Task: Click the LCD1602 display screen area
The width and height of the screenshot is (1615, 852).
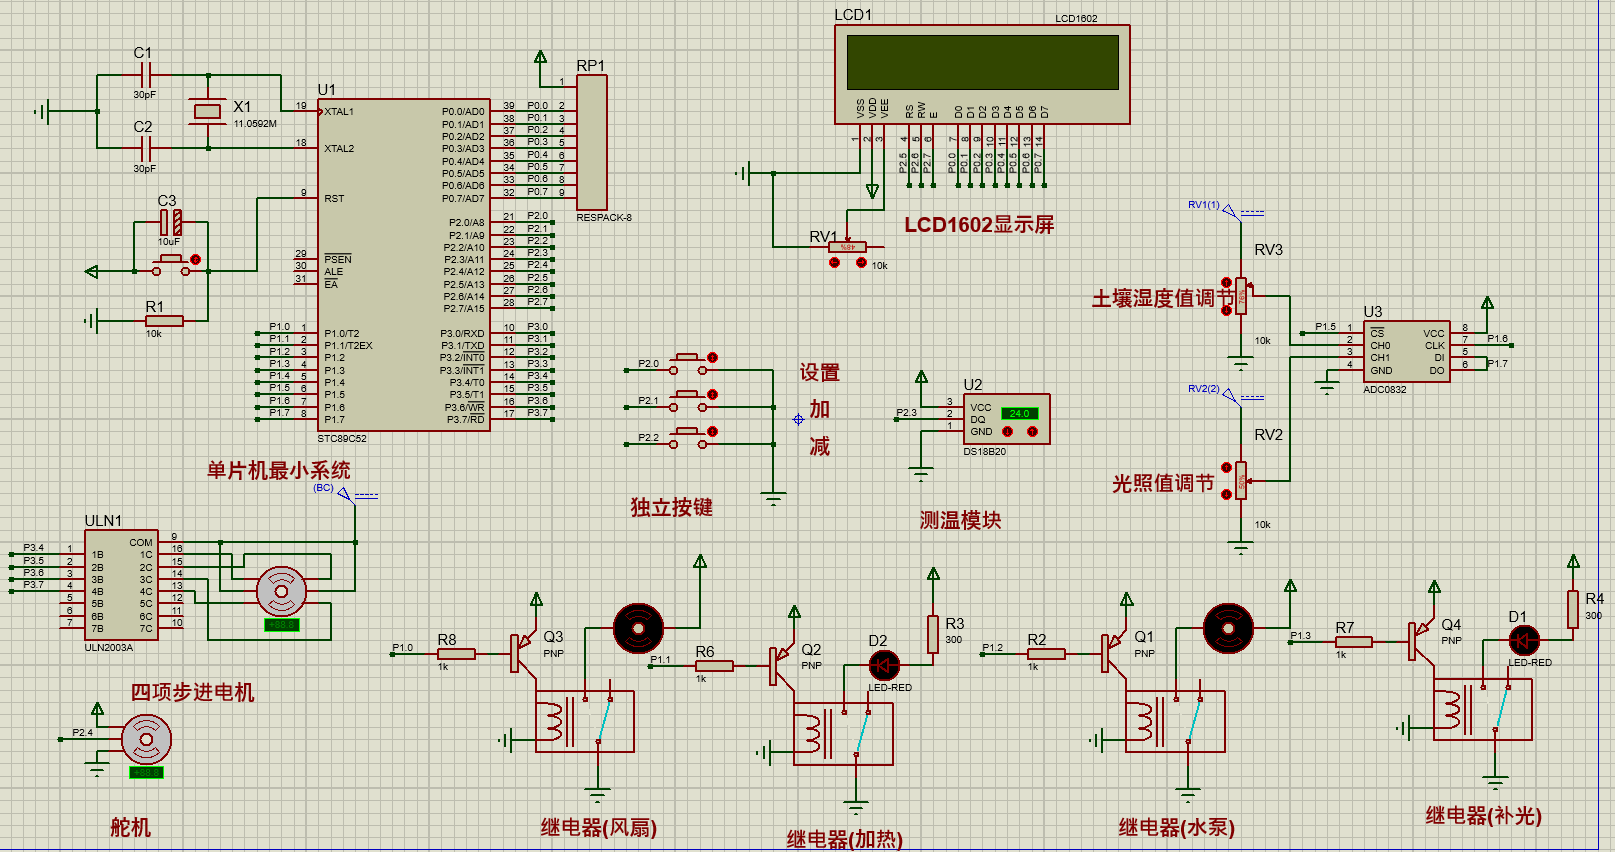Action: point(982,62)
